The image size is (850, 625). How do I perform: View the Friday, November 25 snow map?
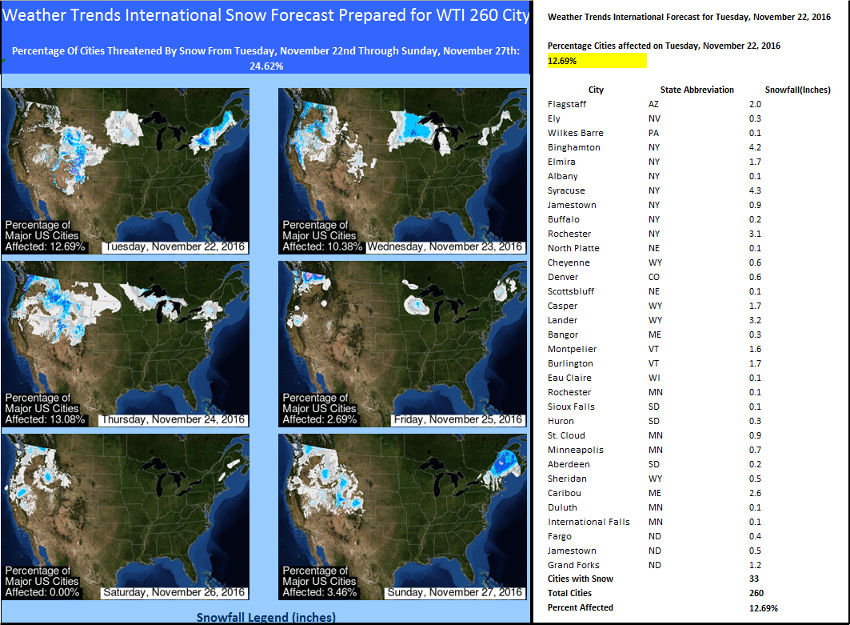402,343
